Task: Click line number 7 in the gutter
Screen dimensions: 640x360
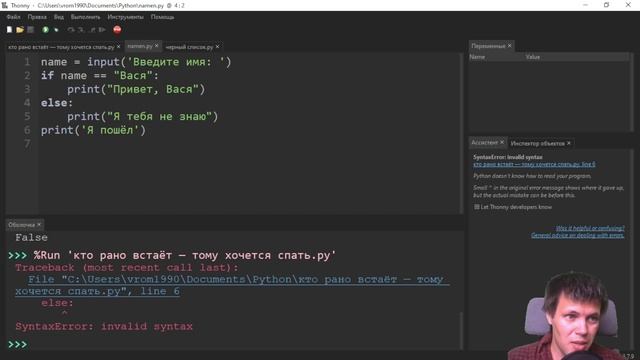Action: pyautogui.click(x=27, y=144)
